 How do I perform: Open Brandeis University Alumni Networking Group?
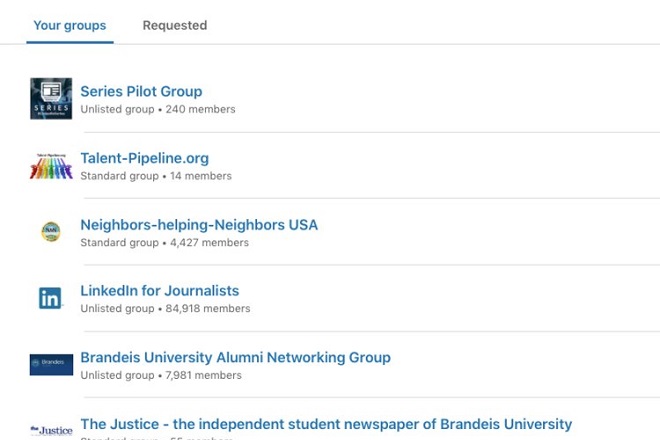click(x=235, y=357)
